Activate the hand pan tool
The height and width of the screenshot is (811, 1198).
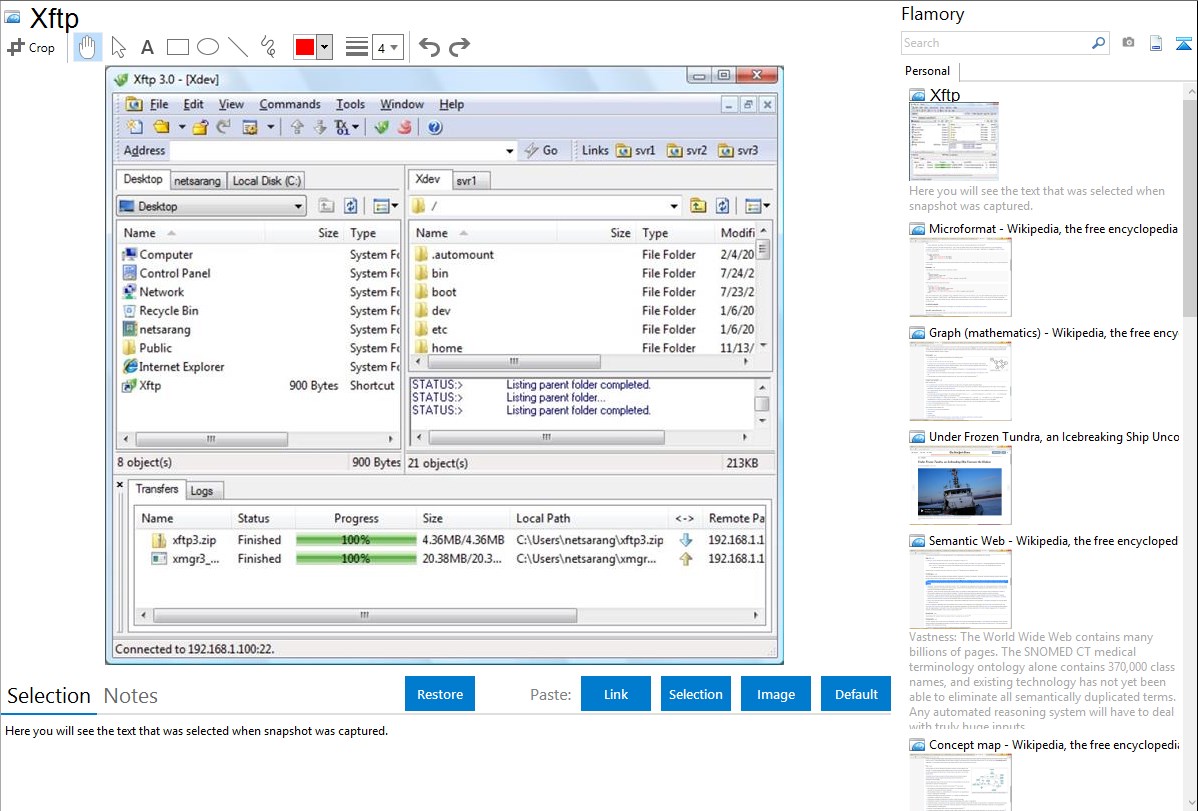(87, 47)
